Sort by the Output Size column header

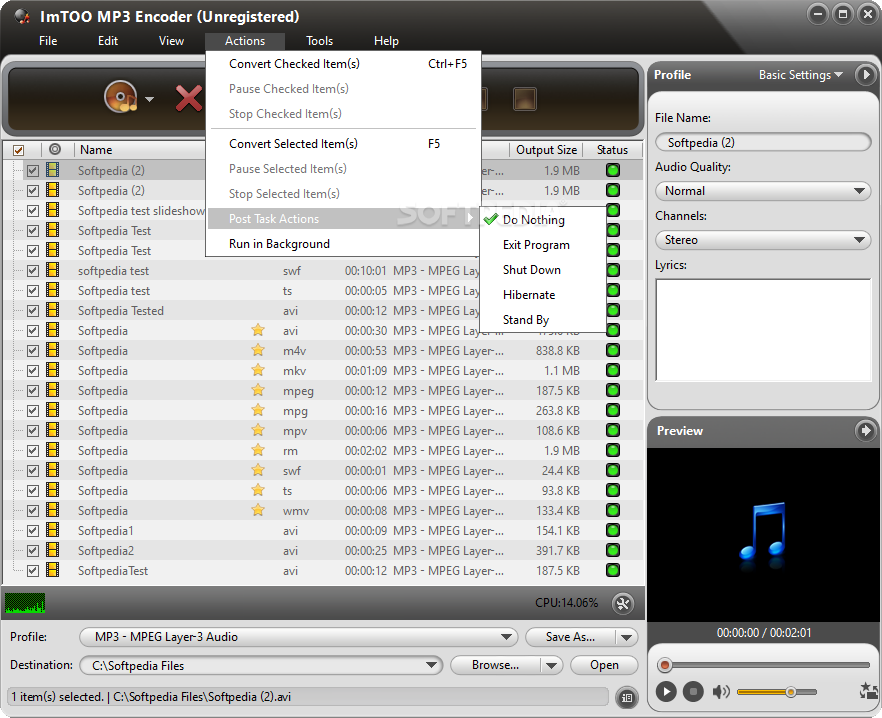(546, 150)
